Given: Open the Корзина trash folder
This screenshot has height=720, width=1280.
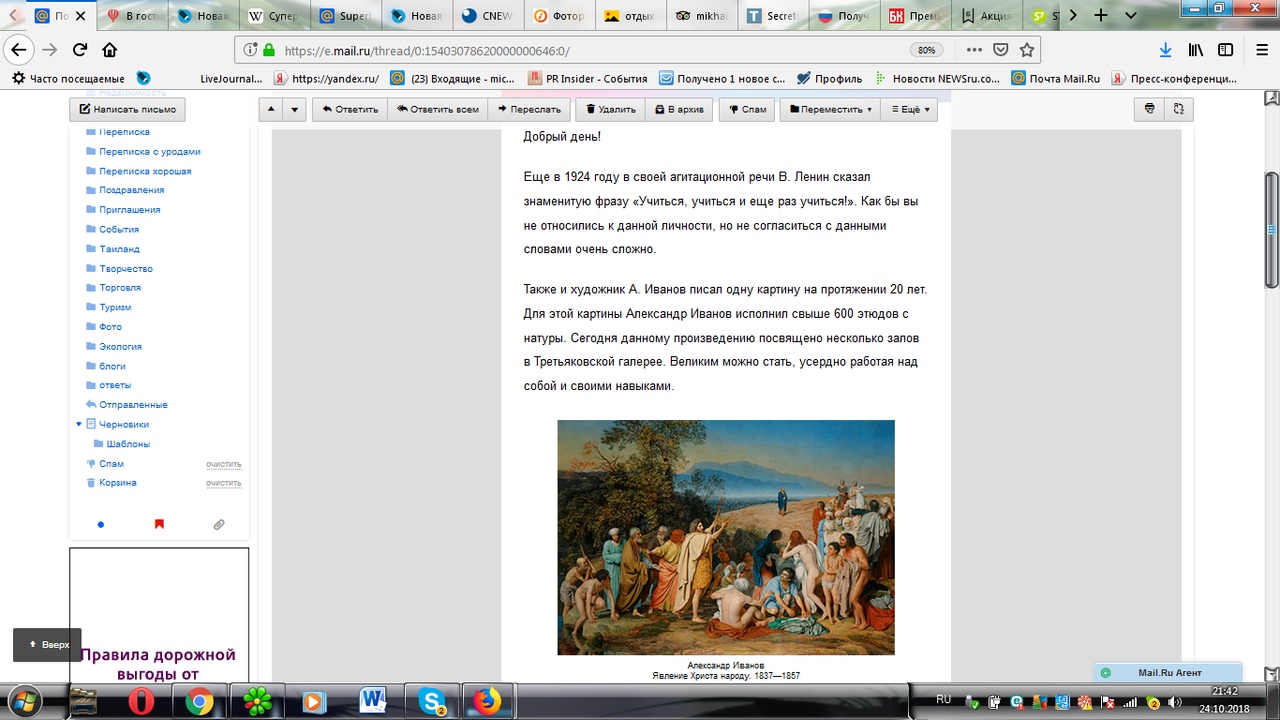Looking at the screenshot, I should (x=118, y=483).
